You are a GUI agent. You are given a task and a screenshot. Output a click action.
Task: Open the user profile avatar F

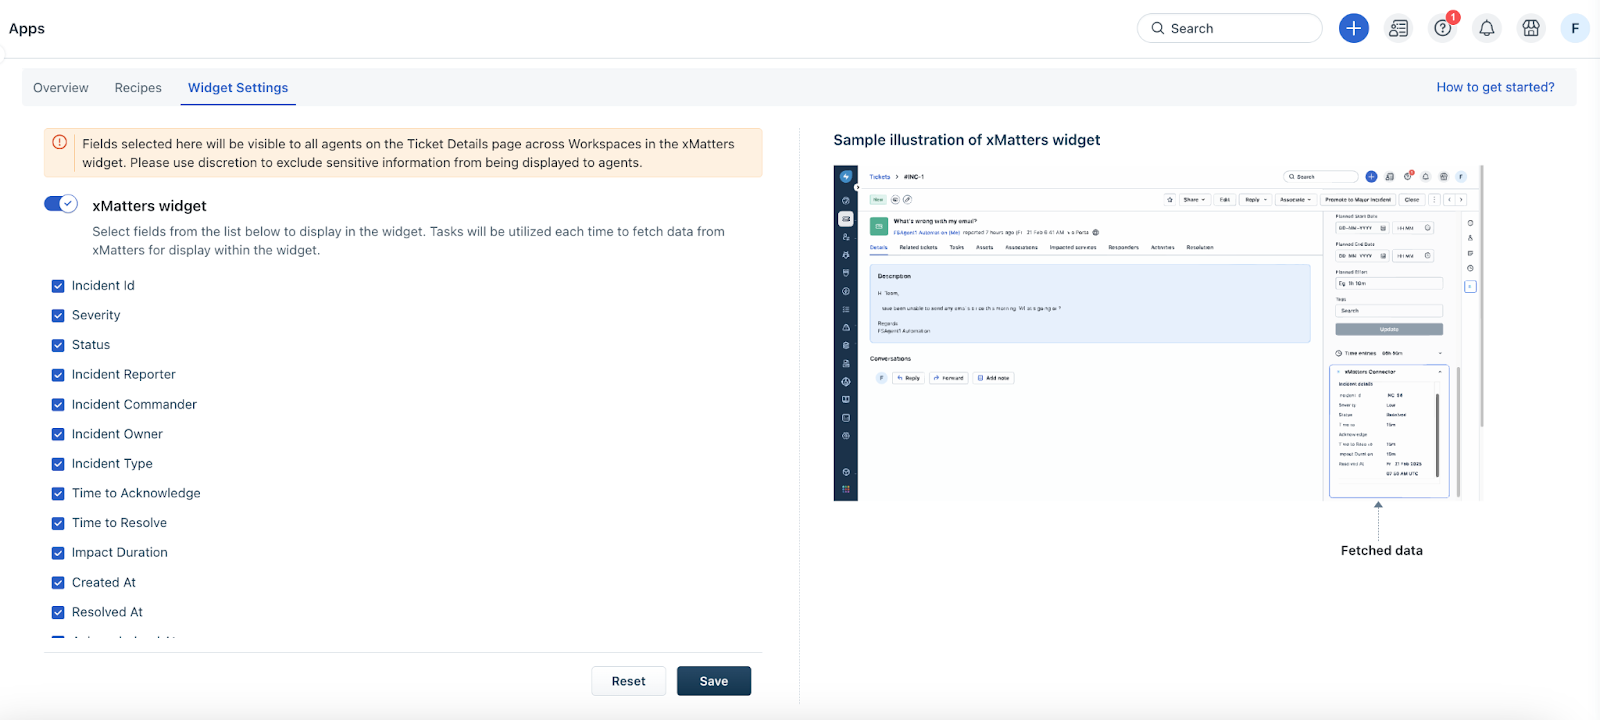pos(1575,28)
